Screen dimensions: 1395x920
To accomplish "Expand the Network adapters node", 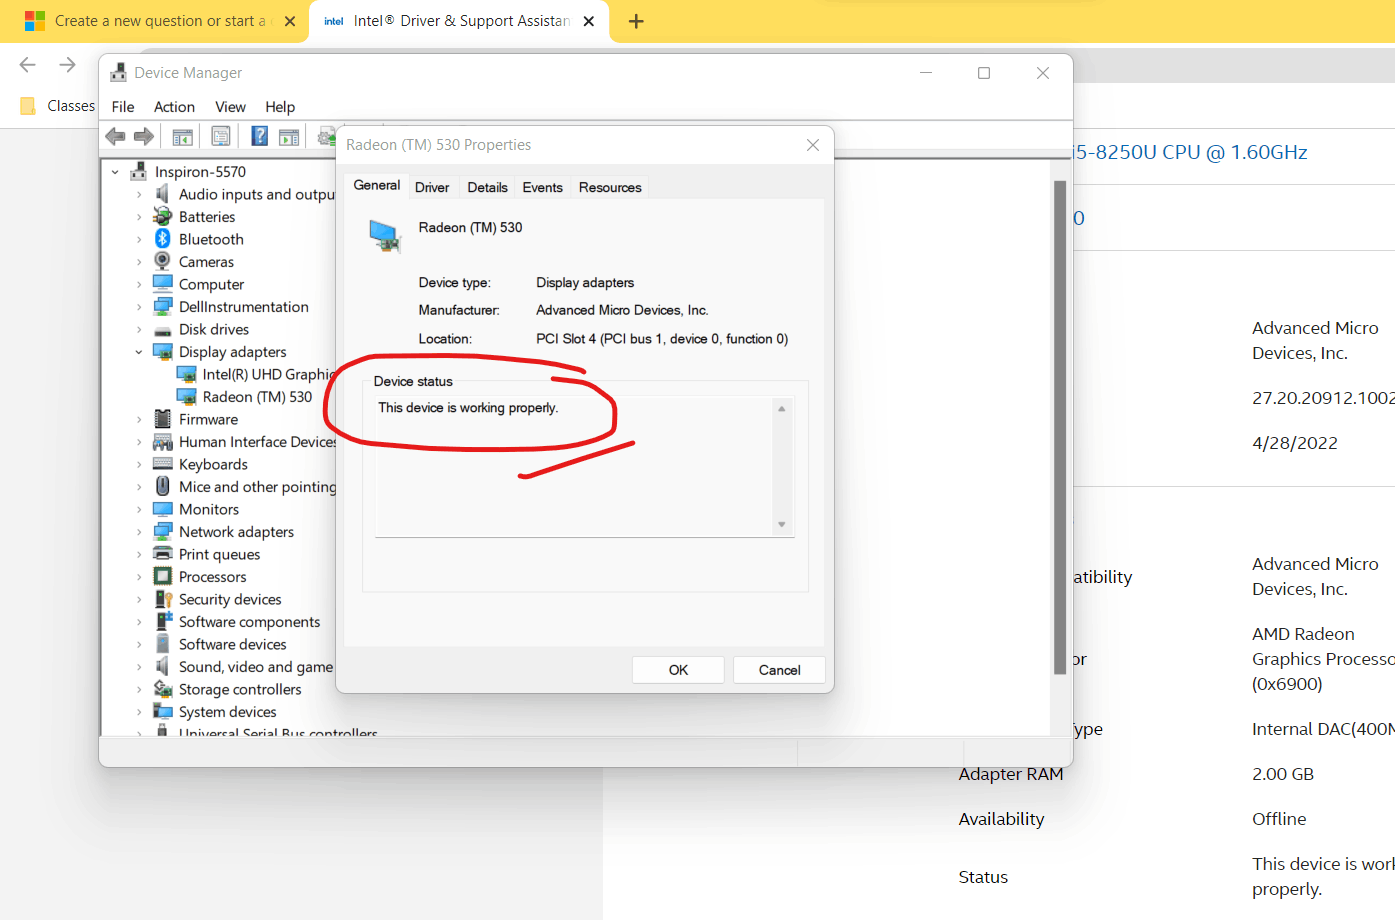I will point(139,532).
